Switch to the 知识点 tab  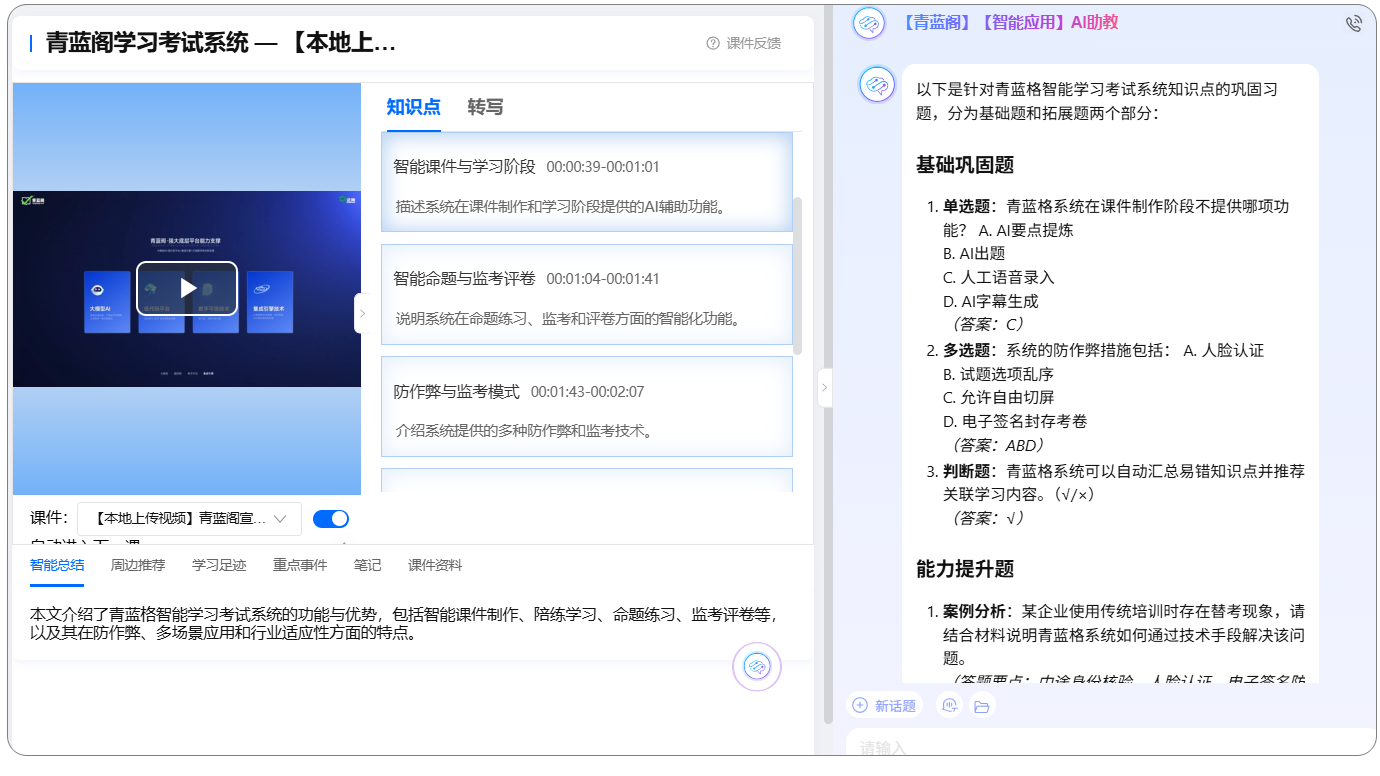click(414, 107)
